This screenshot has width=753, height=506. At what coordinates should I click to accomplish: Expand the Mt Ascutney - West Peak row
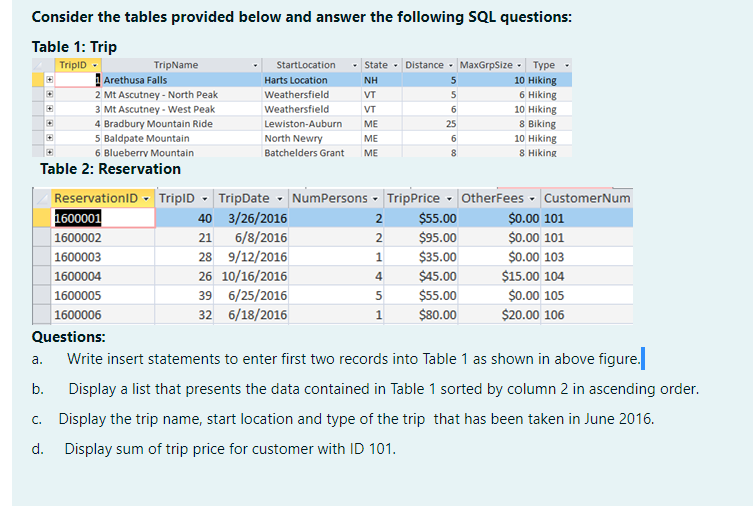pos(49,108)
